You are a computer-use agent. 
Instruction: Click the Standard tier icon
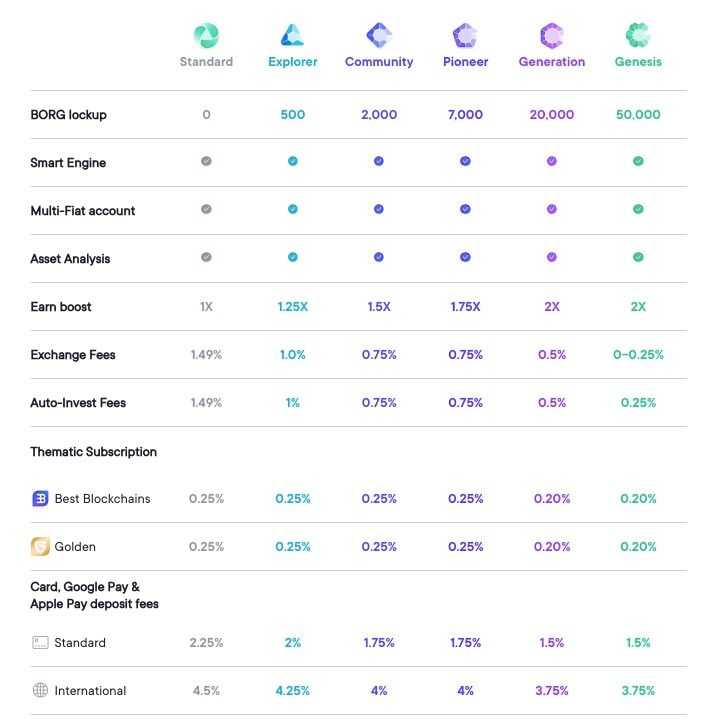click(x=206, y=36)
